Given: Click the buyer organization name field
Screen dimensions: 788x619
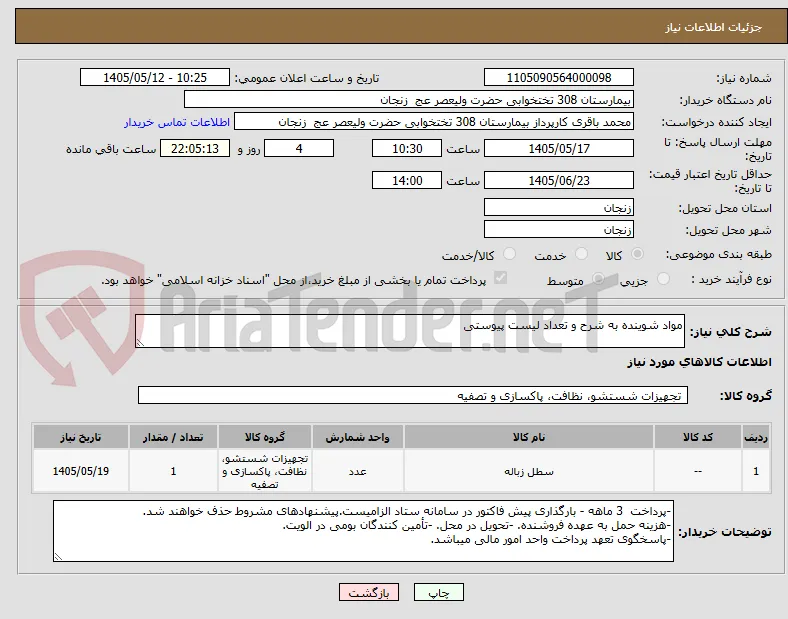Looking at the screenshot, I should (409, 99).
